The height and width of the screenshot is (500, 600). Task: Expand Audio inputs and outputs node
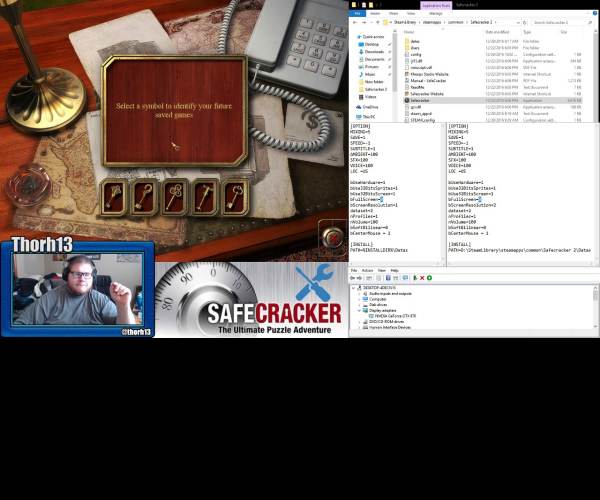point(359,293)
